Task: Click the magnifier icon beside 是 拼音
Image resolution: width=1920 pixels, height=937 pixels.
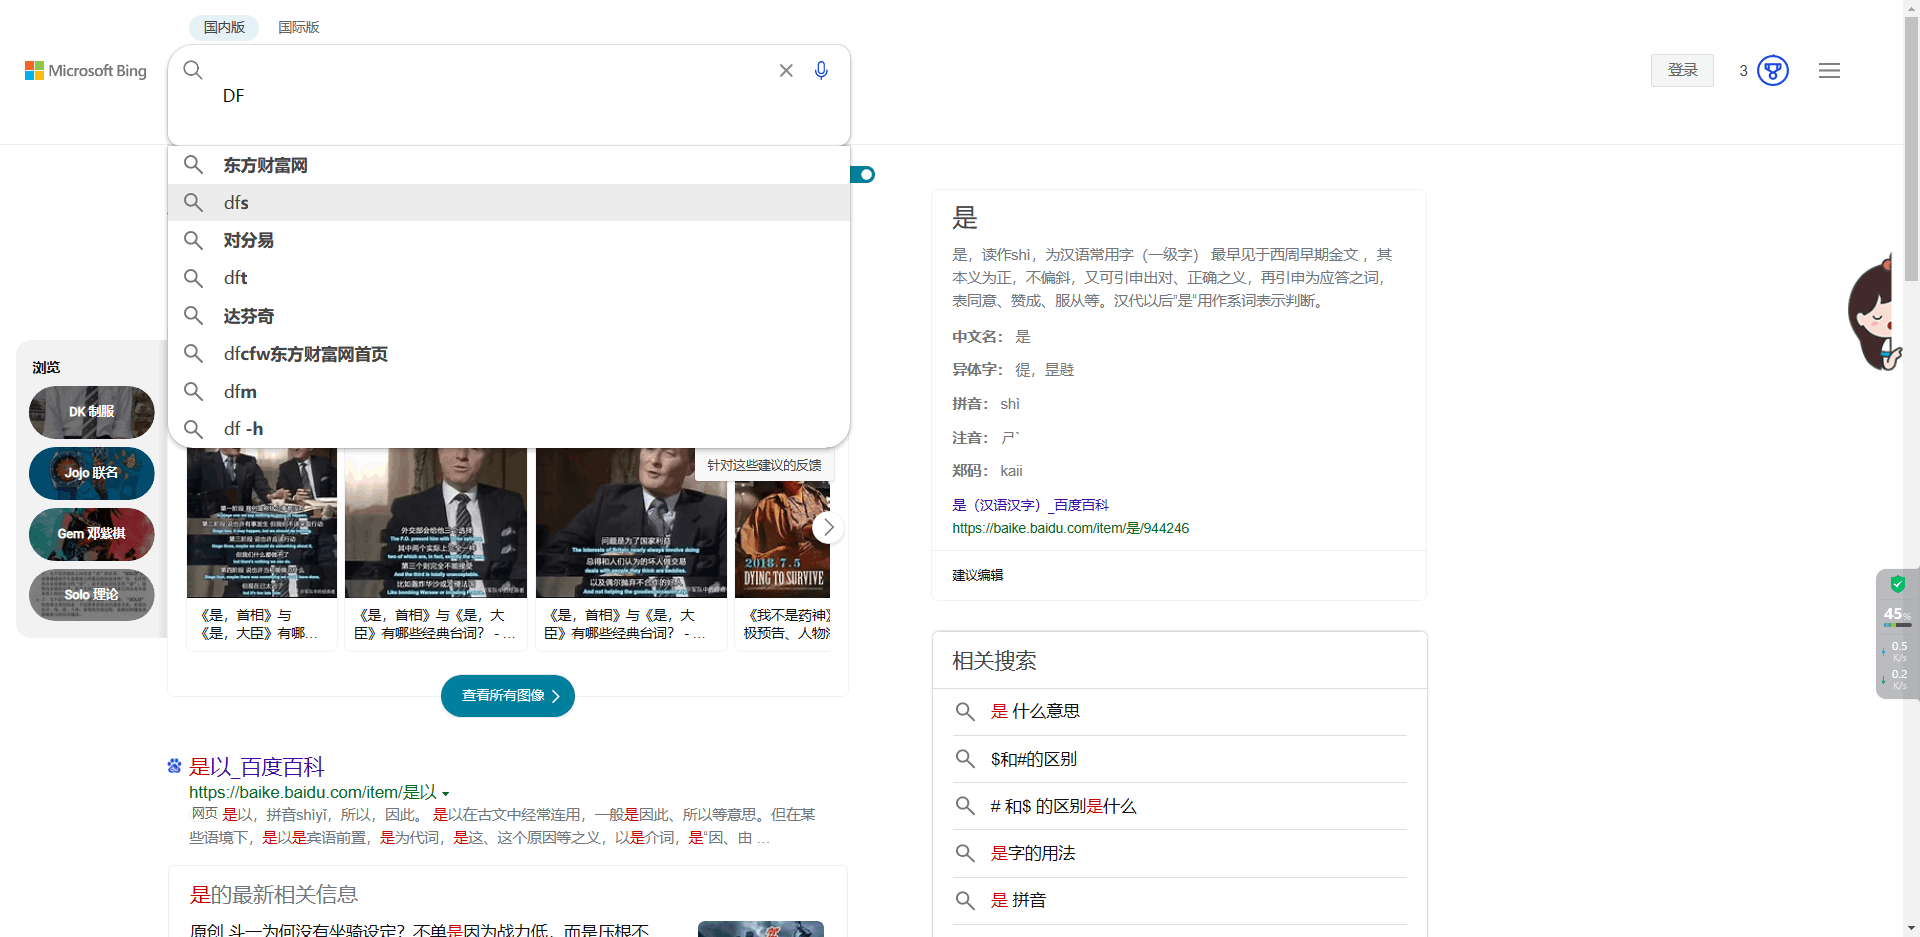Action: (x=965, y=900)
